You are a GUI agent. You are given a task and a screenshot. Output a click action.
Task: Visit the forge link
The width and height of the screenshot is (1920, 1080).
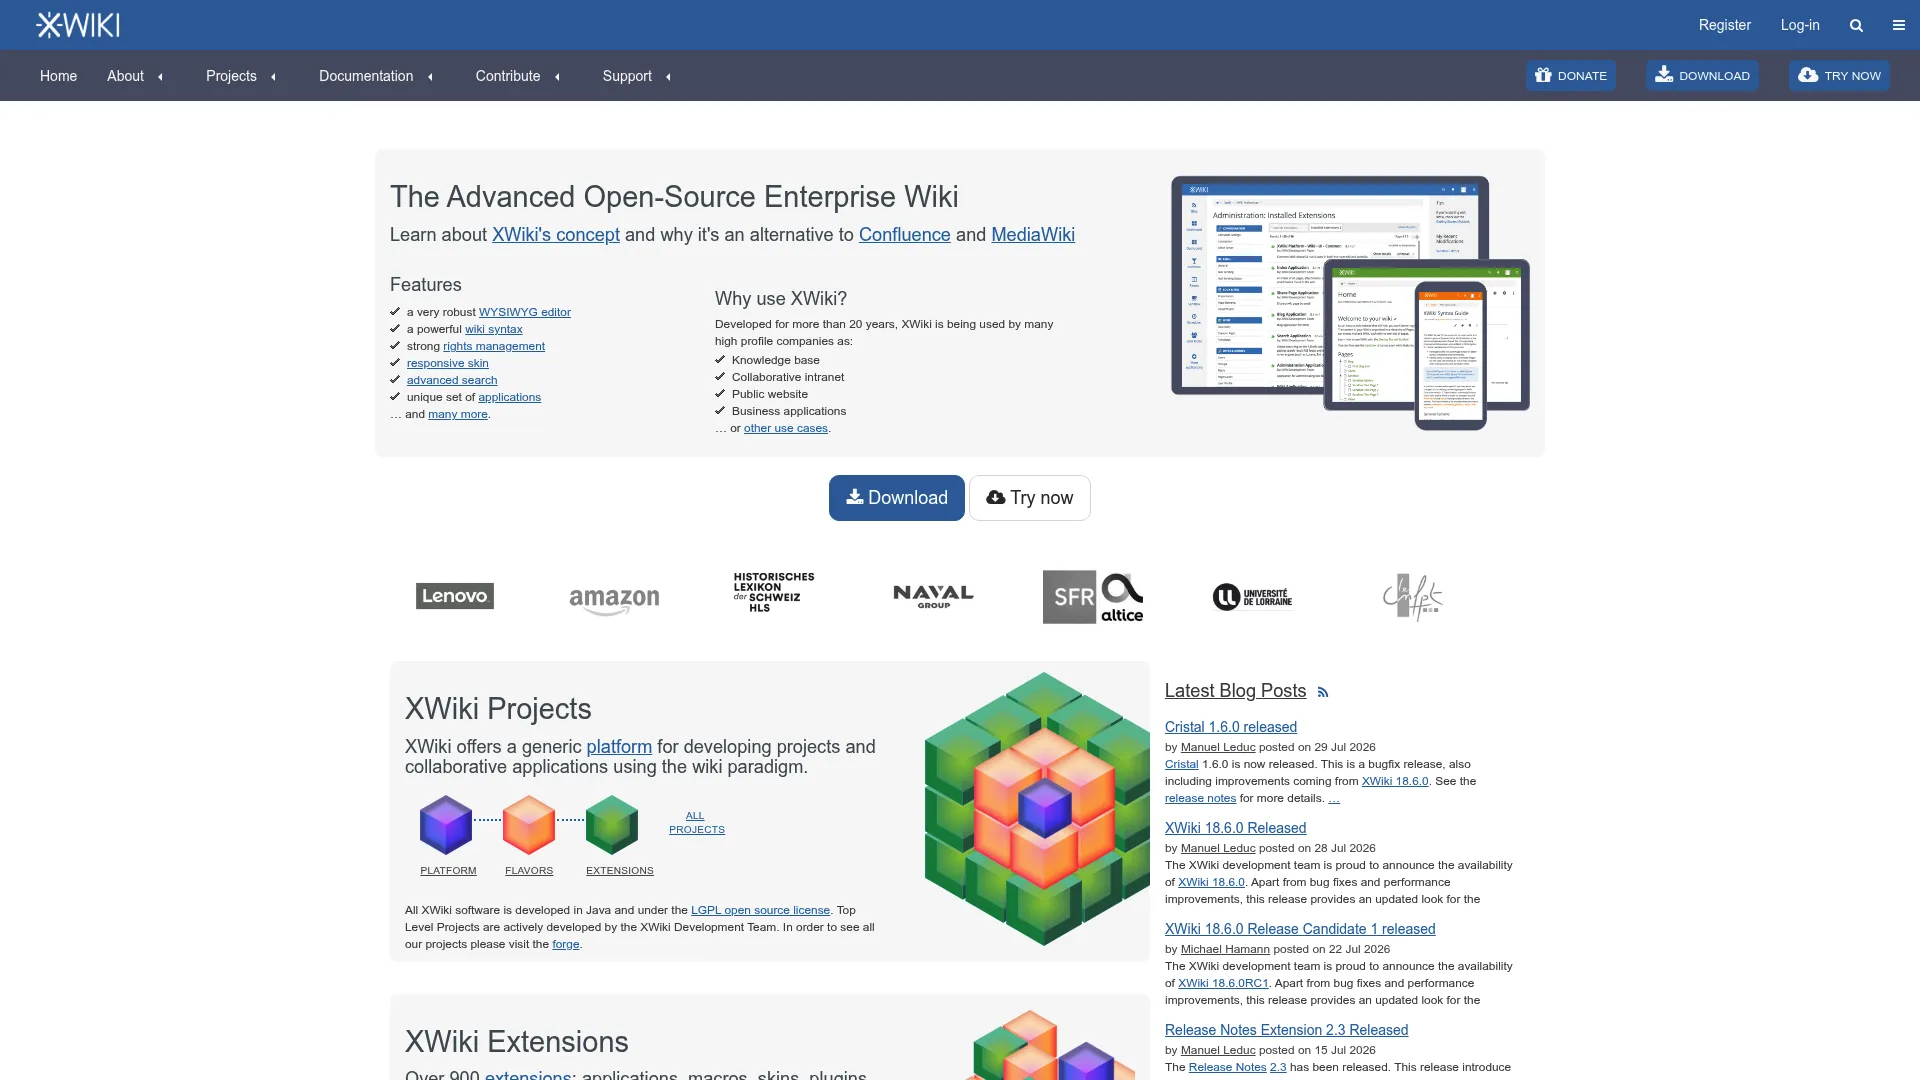click(566, 944)
